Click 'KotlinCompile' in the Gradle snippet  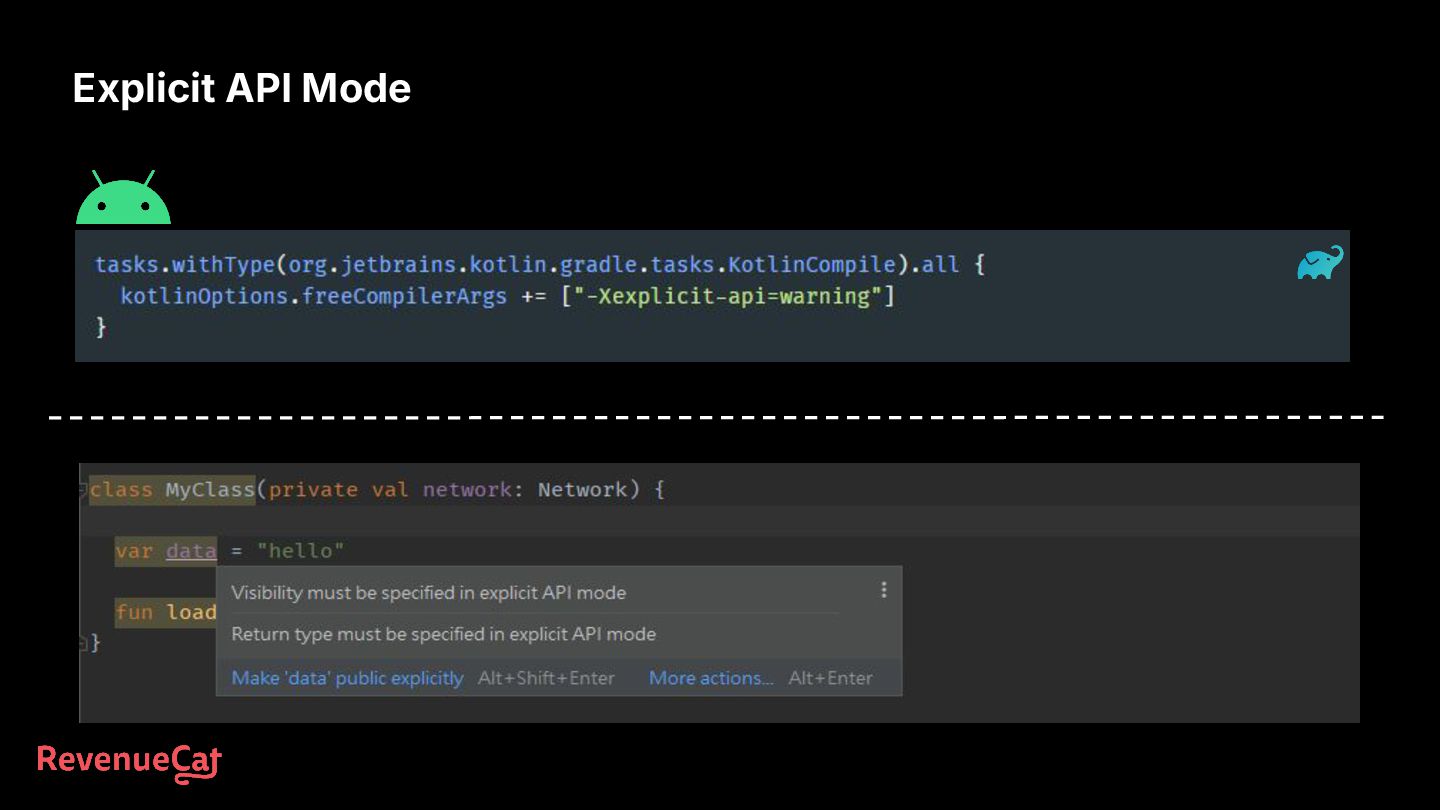point(812,265)
